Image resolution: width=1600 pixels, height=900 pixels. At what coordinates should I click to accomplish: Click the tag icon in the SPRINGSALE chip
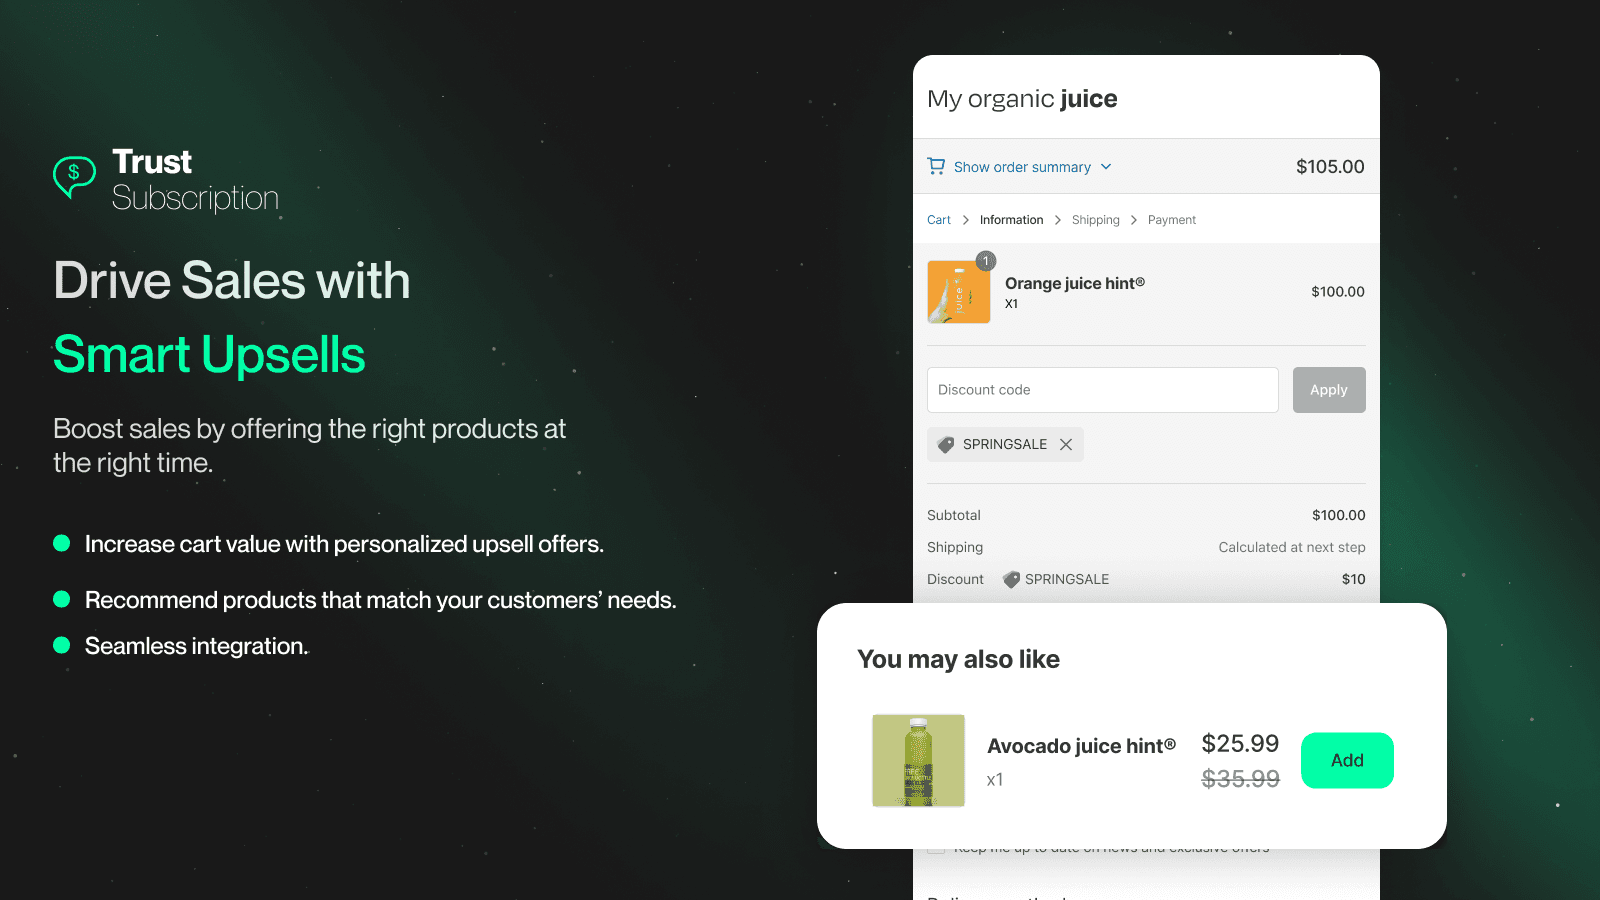click(x=946, y=444)
